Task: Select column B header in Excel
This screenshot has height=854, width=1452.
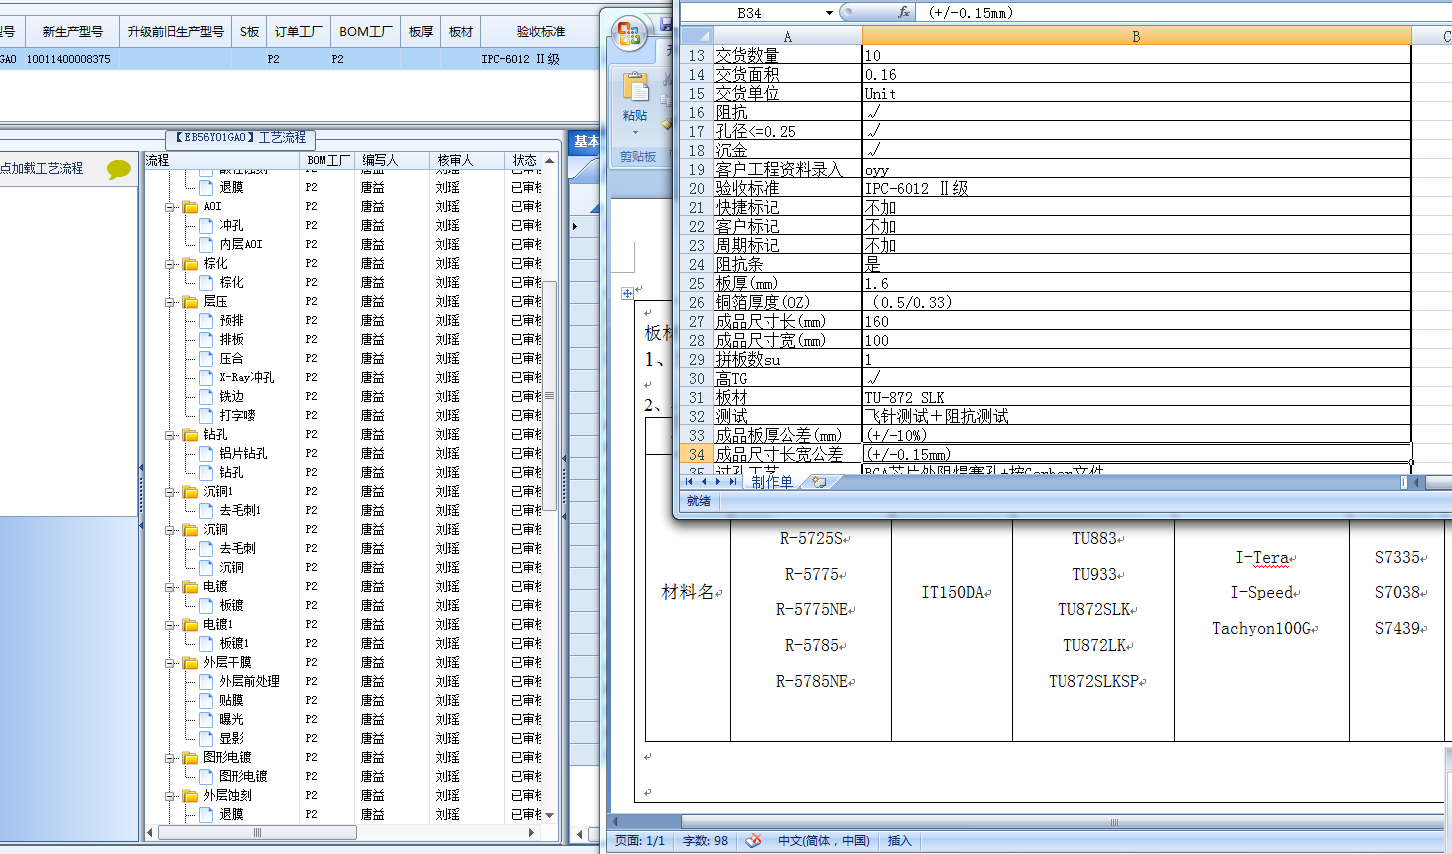Action: pyautogui.click(x=1136, y=37)
